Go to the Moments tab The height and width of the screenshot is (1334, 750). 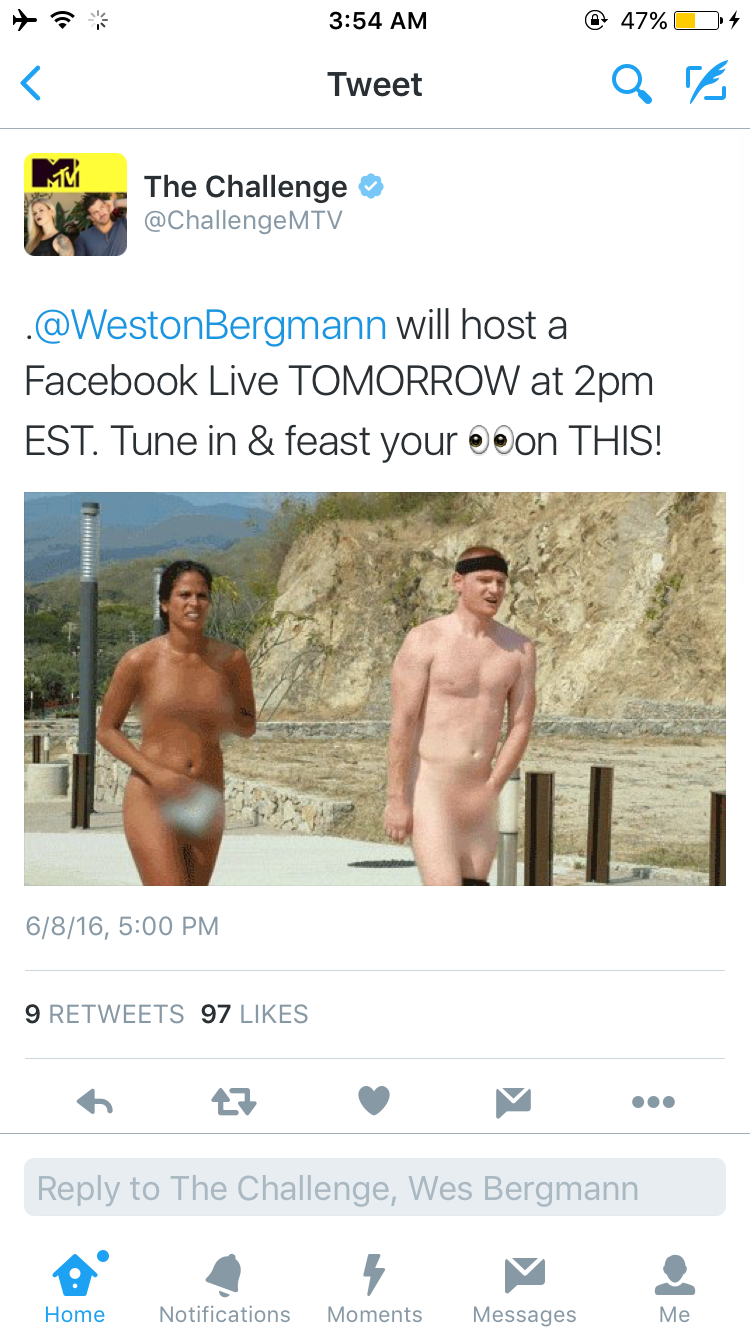point(375,1288)
